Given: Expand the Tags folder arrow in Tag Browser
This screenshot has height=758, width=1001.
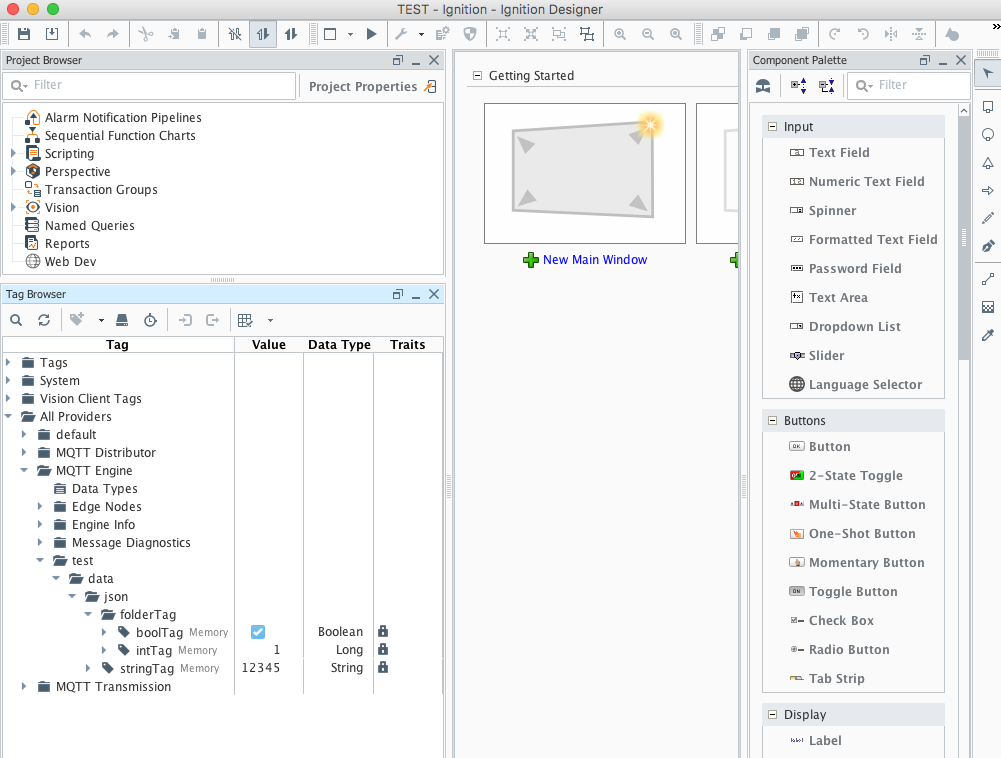Looking at the screenshot, I should [8, 362].
